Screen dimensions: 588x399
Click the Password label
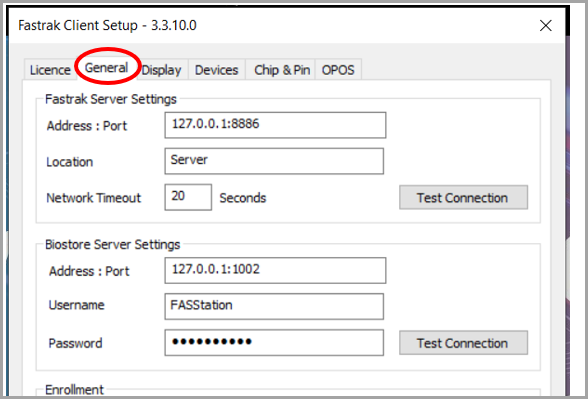[x=75, y=344]
